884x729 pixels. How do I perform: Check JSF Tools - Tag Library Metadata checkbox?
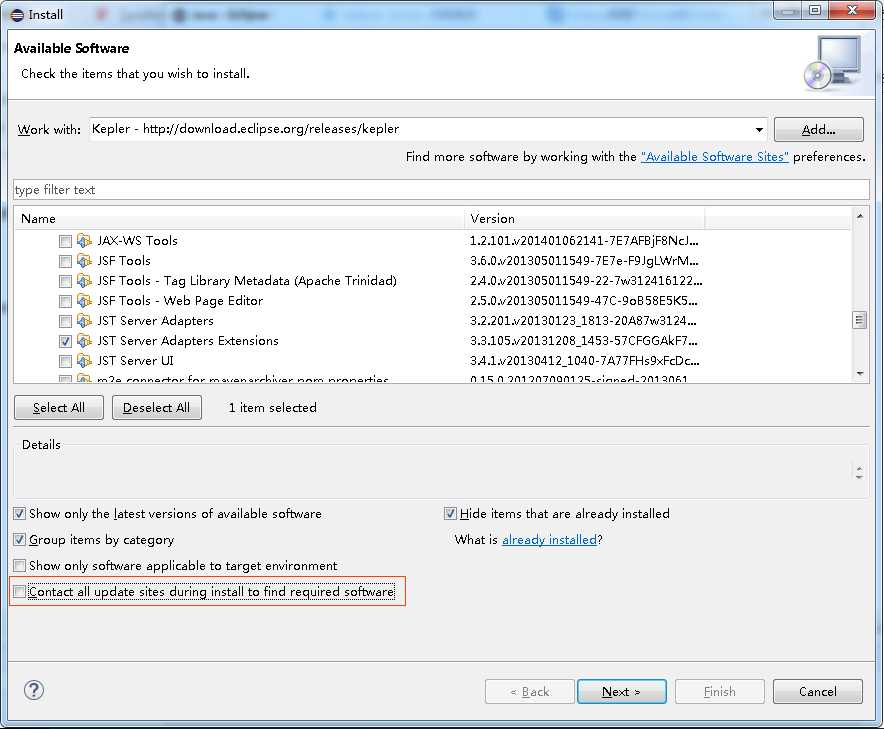(65, 281)
